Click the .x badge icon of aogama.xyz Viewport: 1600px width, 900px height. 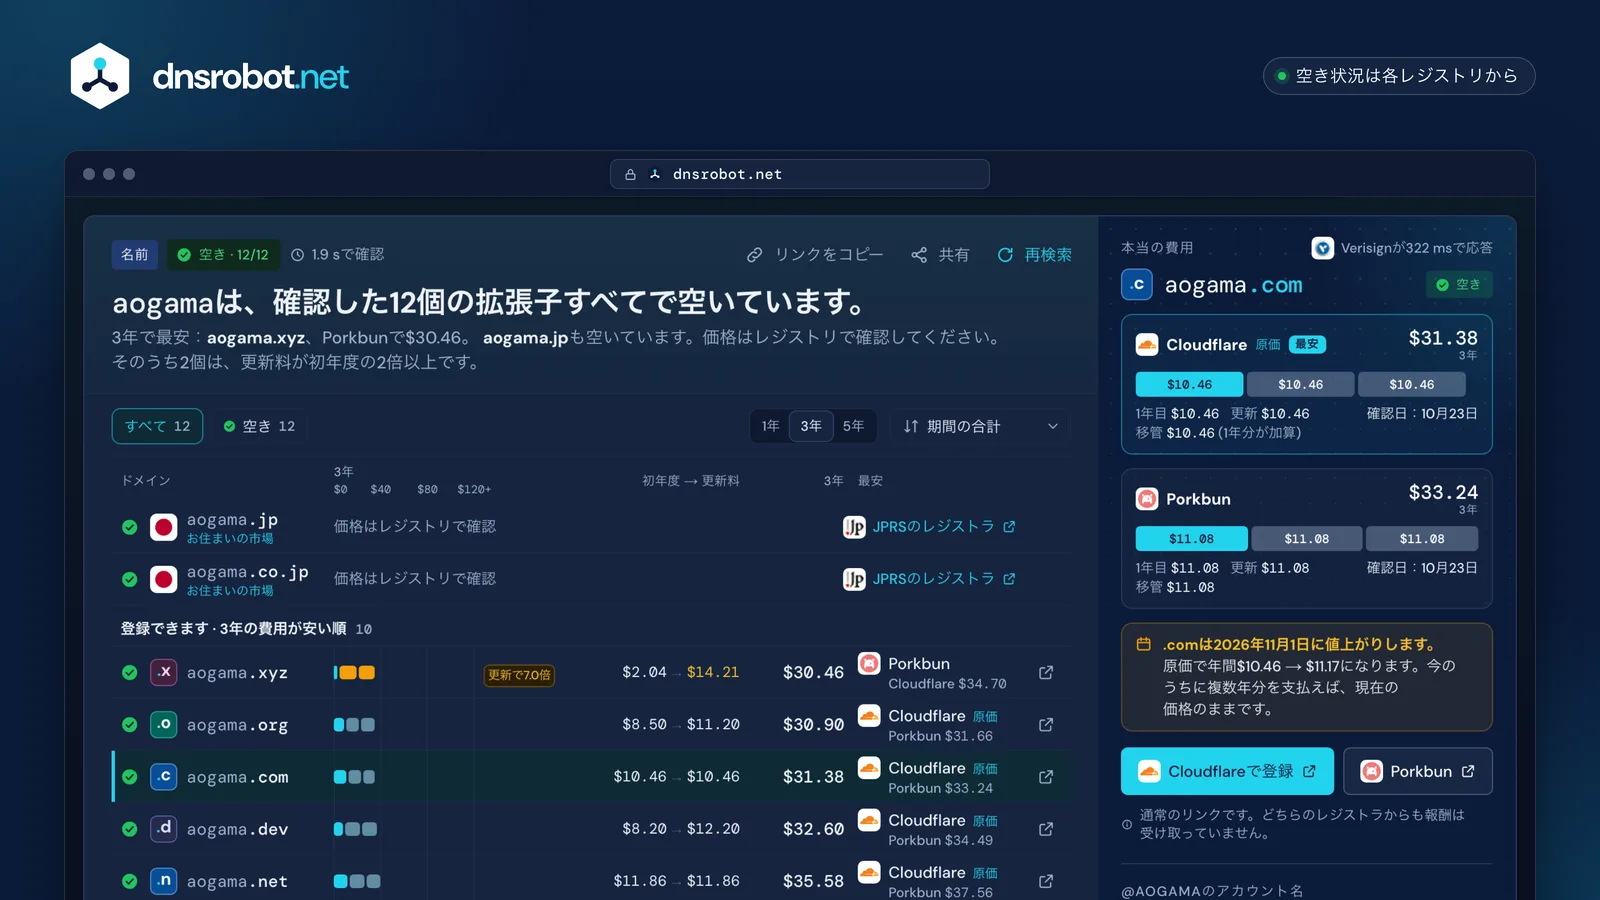(x=163, y=672)
